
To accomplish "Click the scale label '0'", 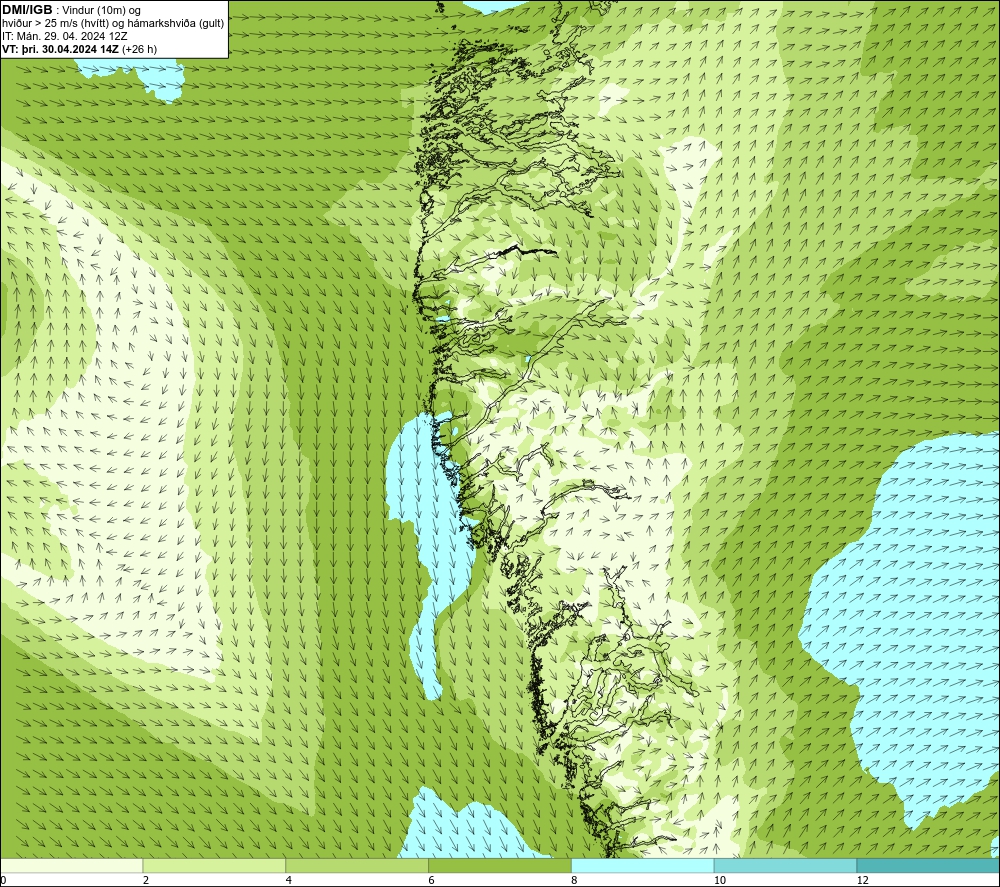I will click(x=3, y=880).
